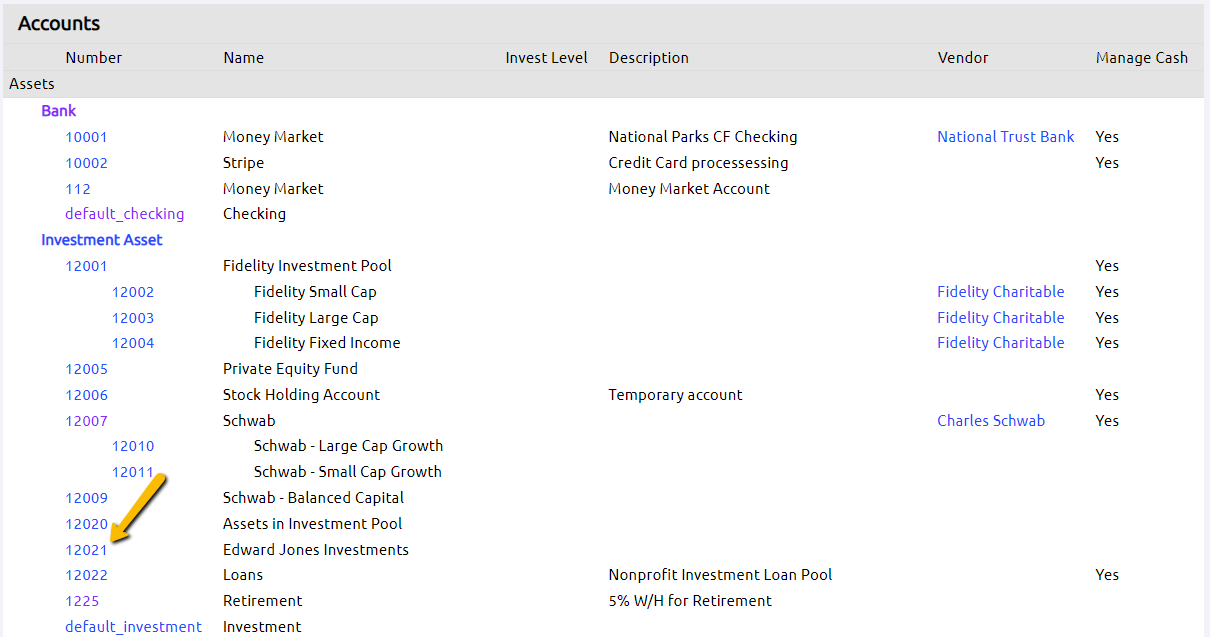Click the Manage Cash Yes for Loans

(x=1107, y=575)
